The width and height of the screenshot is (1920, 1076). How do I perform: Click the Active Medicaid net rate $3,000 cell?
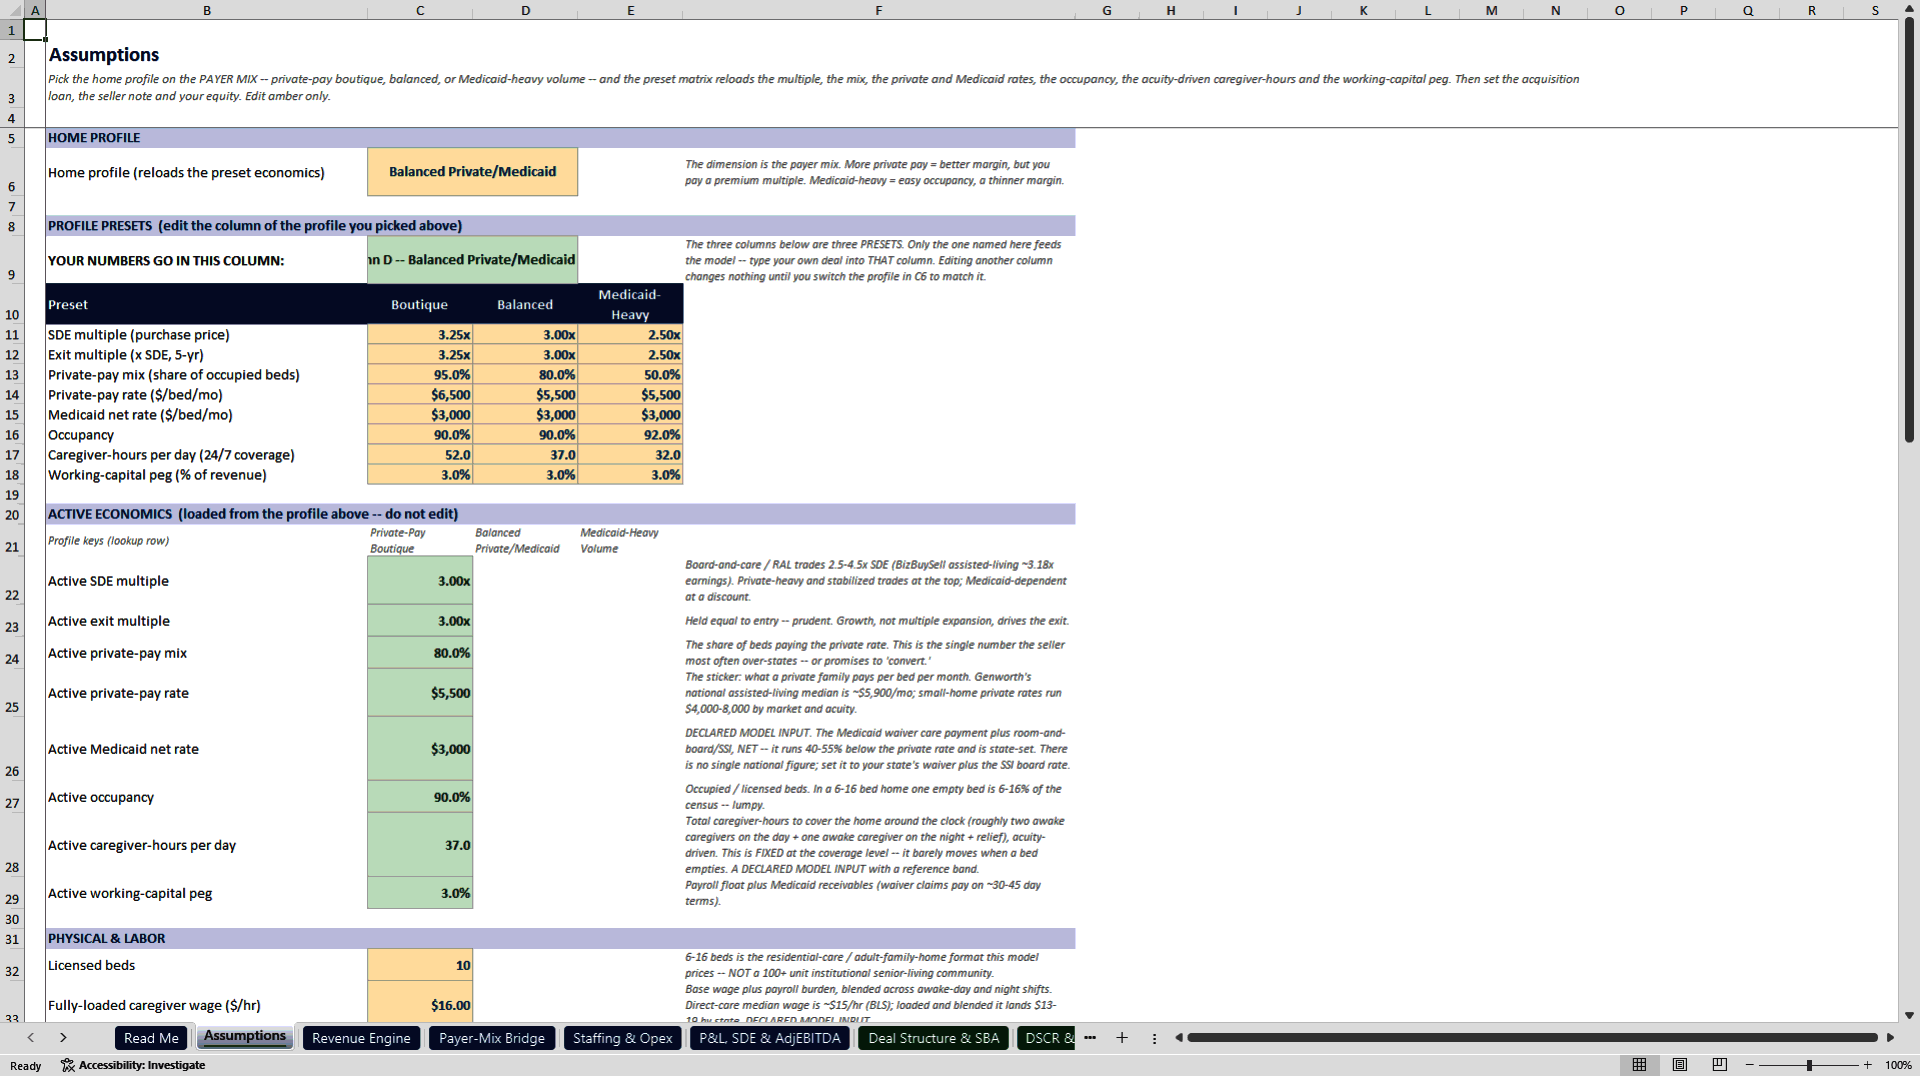(x=420, y=749)
